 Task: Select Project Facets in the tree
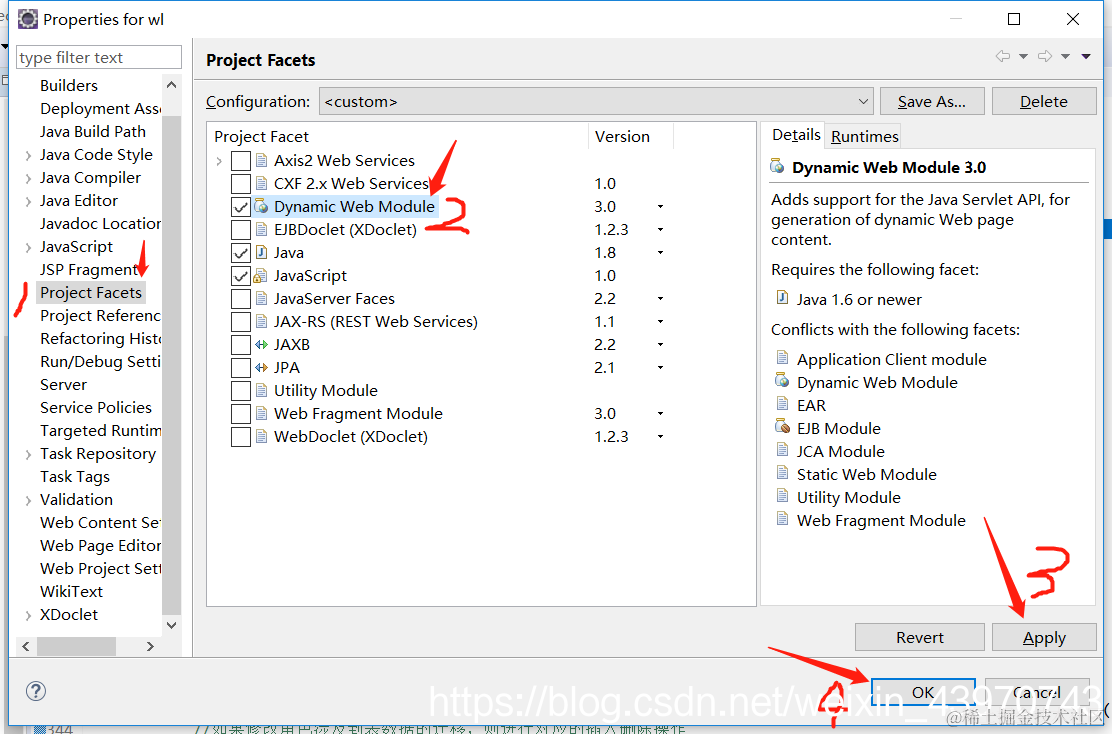pos(91,292)
